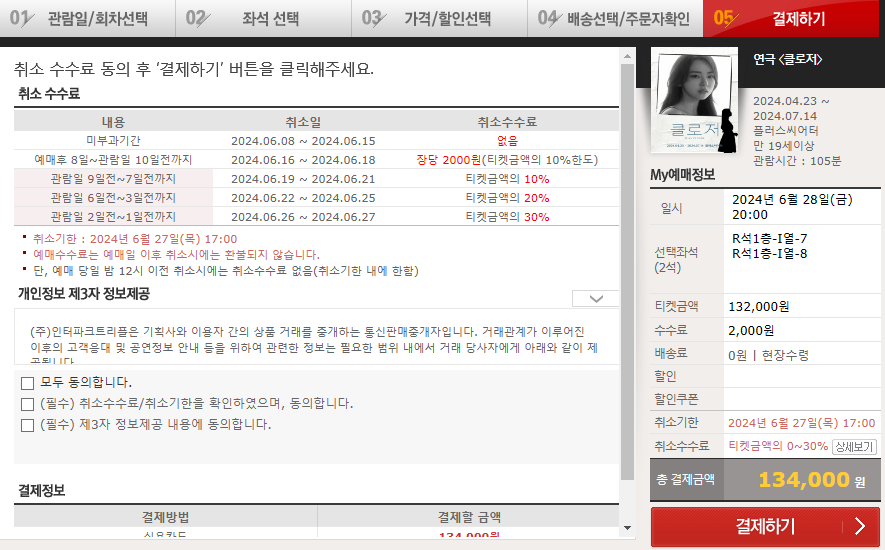Click the 취소기한 value in My예매정보
885x550 pixels.
pos(801,423)
